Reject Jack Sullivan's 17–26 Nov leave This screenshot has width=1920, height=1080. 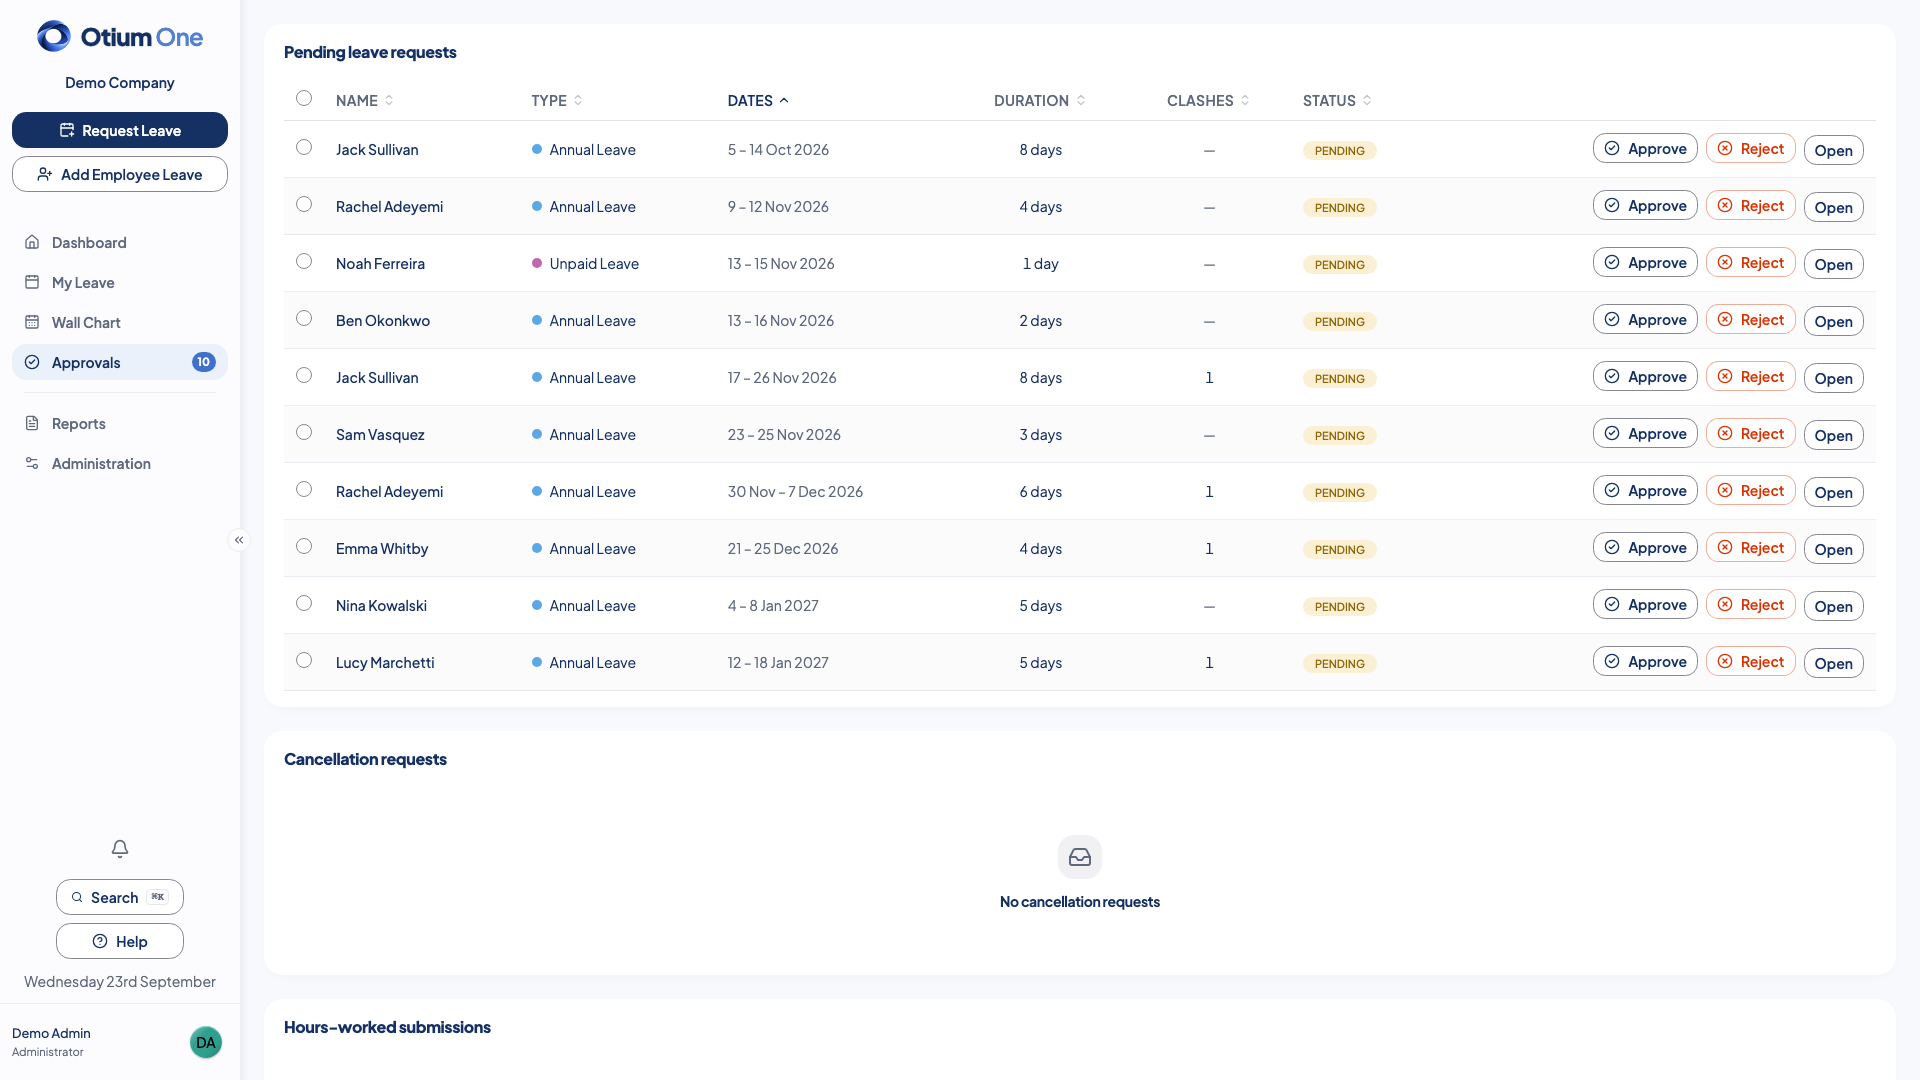click(x=1751, y=376)
